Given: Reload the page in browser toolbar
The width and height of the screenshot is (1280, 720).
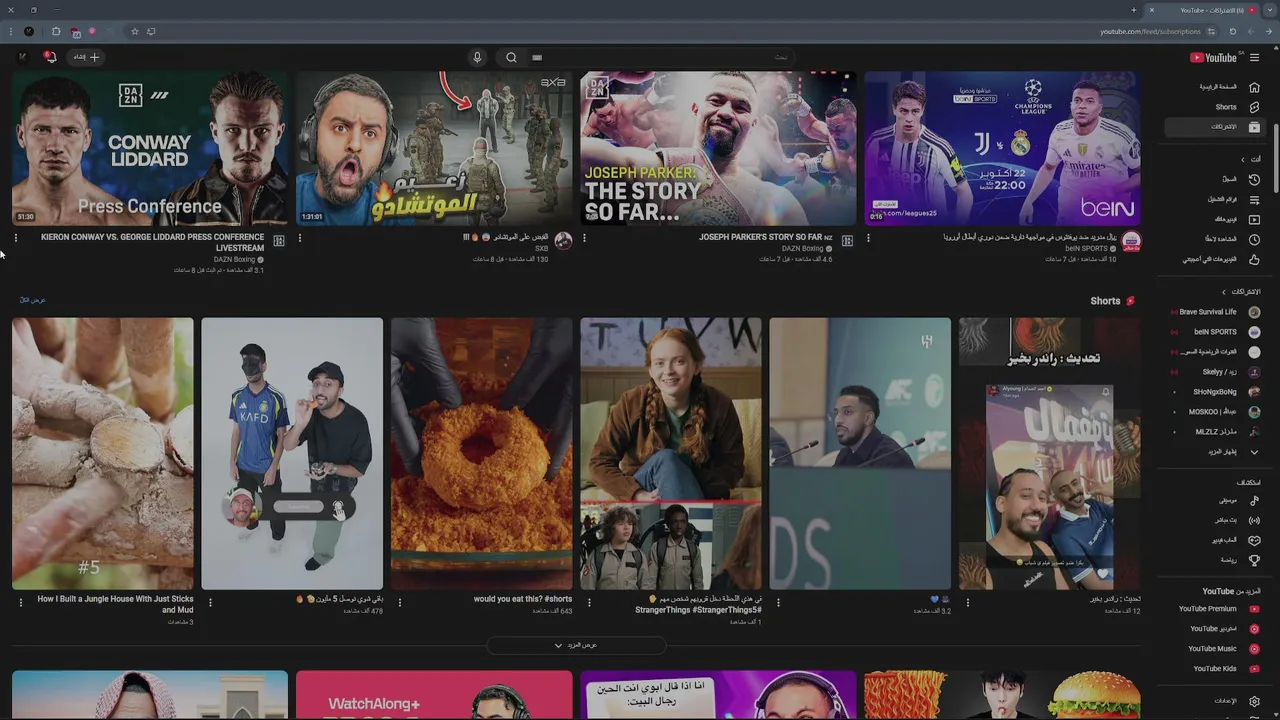Looking at the screenshot, I should (1232, 31).
